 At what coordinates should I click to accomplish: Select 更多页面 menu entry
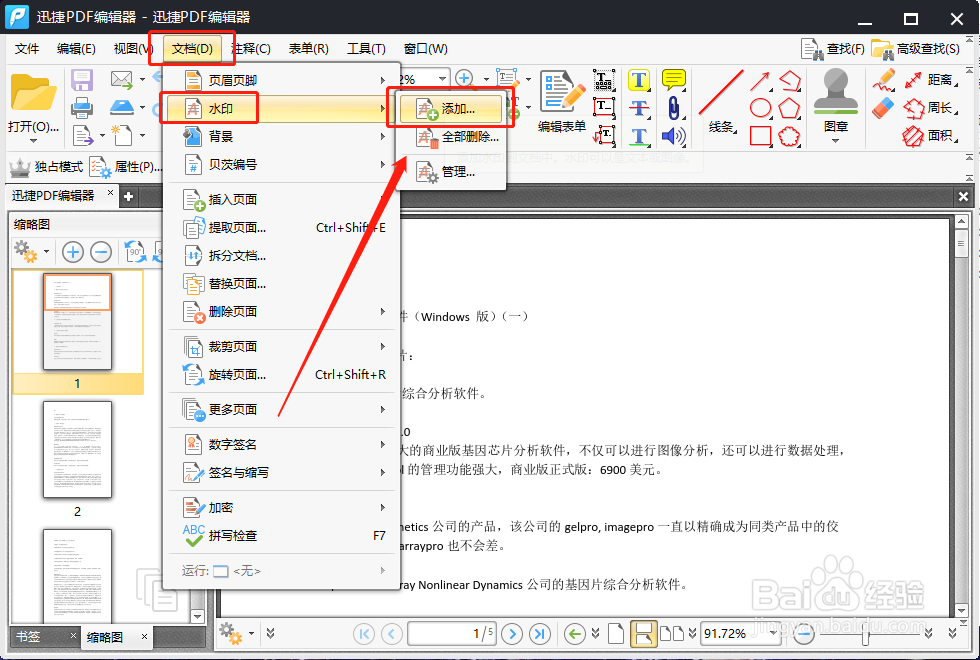point(281,409)
